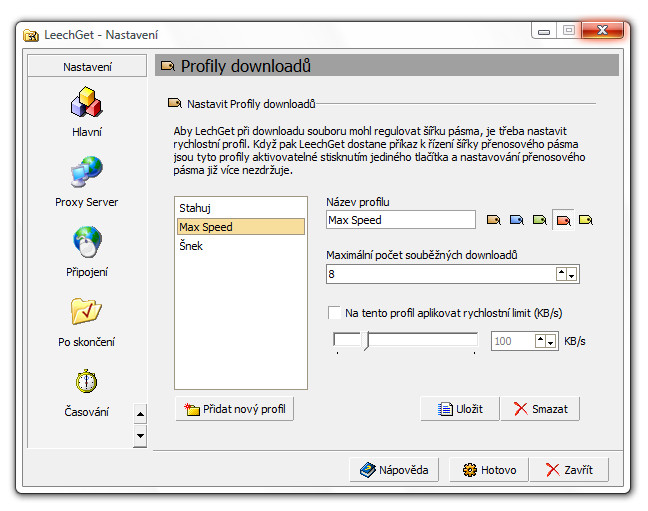Open help via Nápověda button
Viewport: 648px width, 511px height.
click(394, 470)
